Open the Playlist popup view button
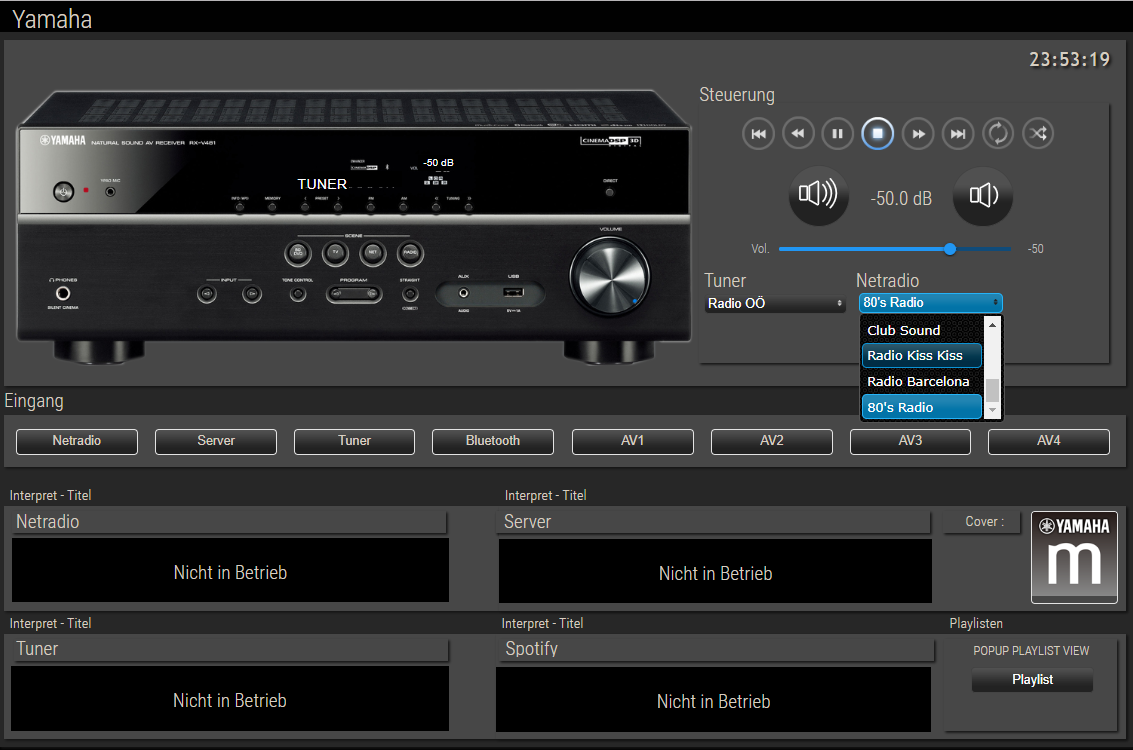This screenshot has width=1133, height=750. [x=1032, y=680]
